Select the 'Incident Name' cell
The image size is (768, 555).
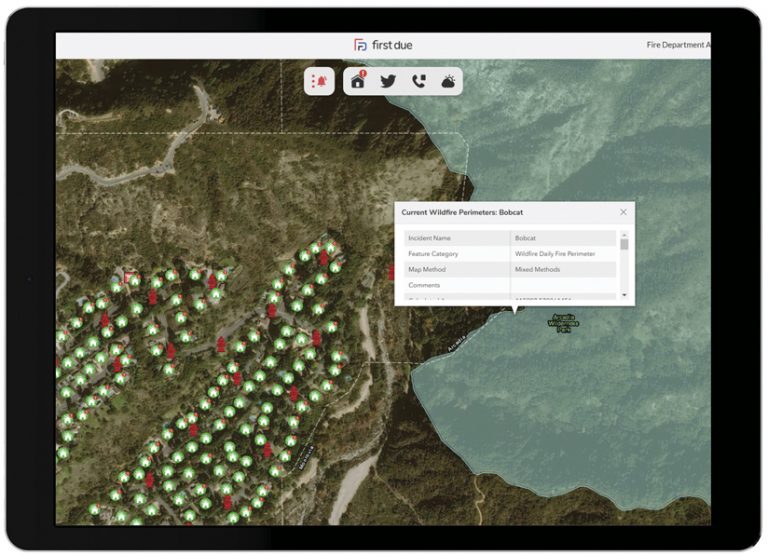[x=457, y=238]
